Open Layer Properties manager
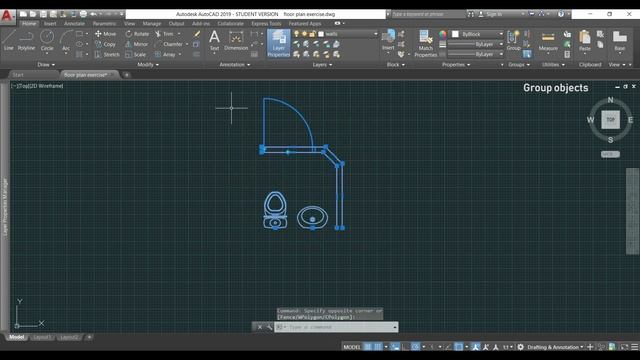 pyautogui.click(x=278, y=43)
